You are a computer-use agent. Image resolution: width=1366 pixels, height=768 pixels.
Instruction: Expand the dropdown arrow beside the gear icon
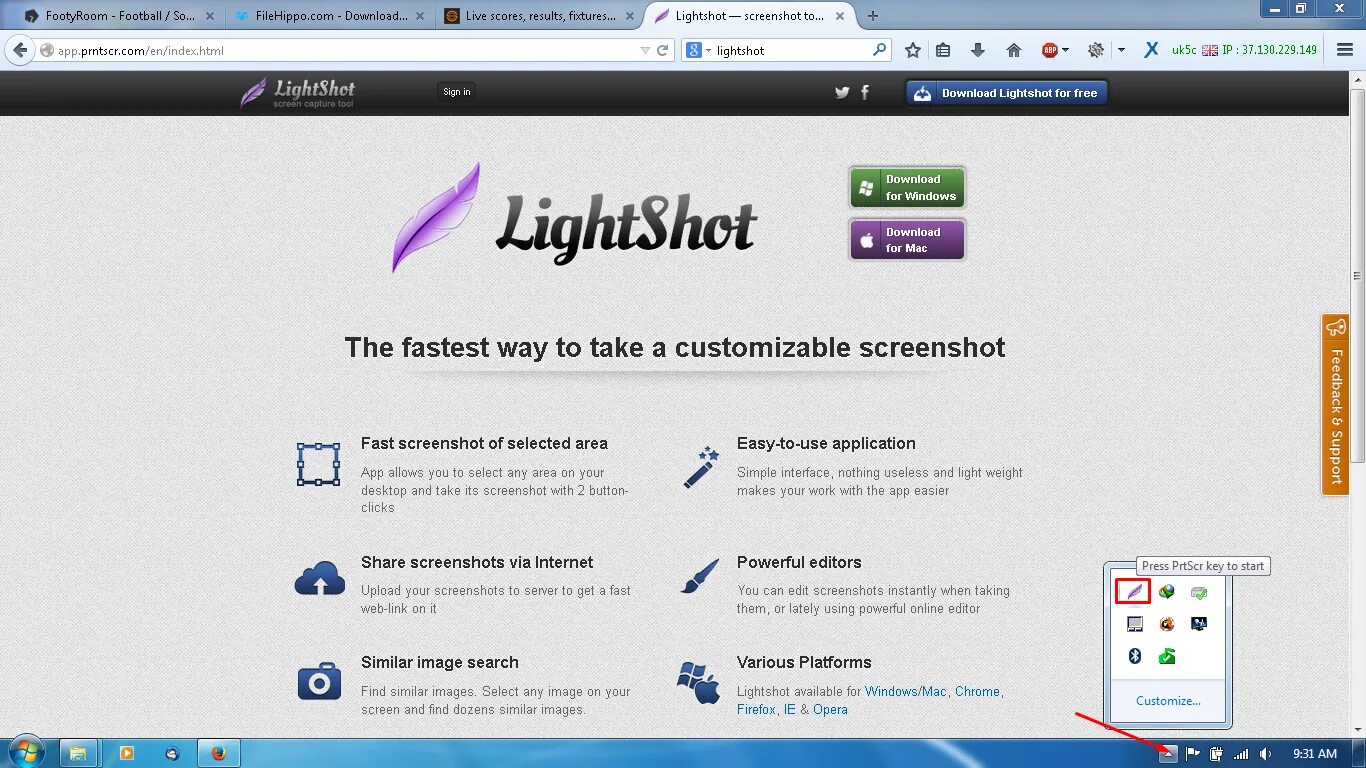[x=1121, y=50]
